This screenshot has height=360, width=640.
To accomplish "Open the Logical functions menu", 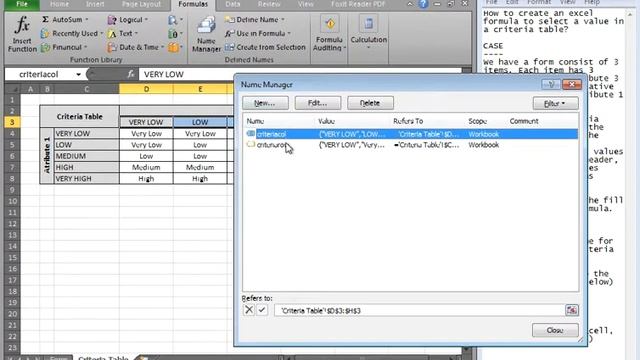I will click(x=128, y=20).
